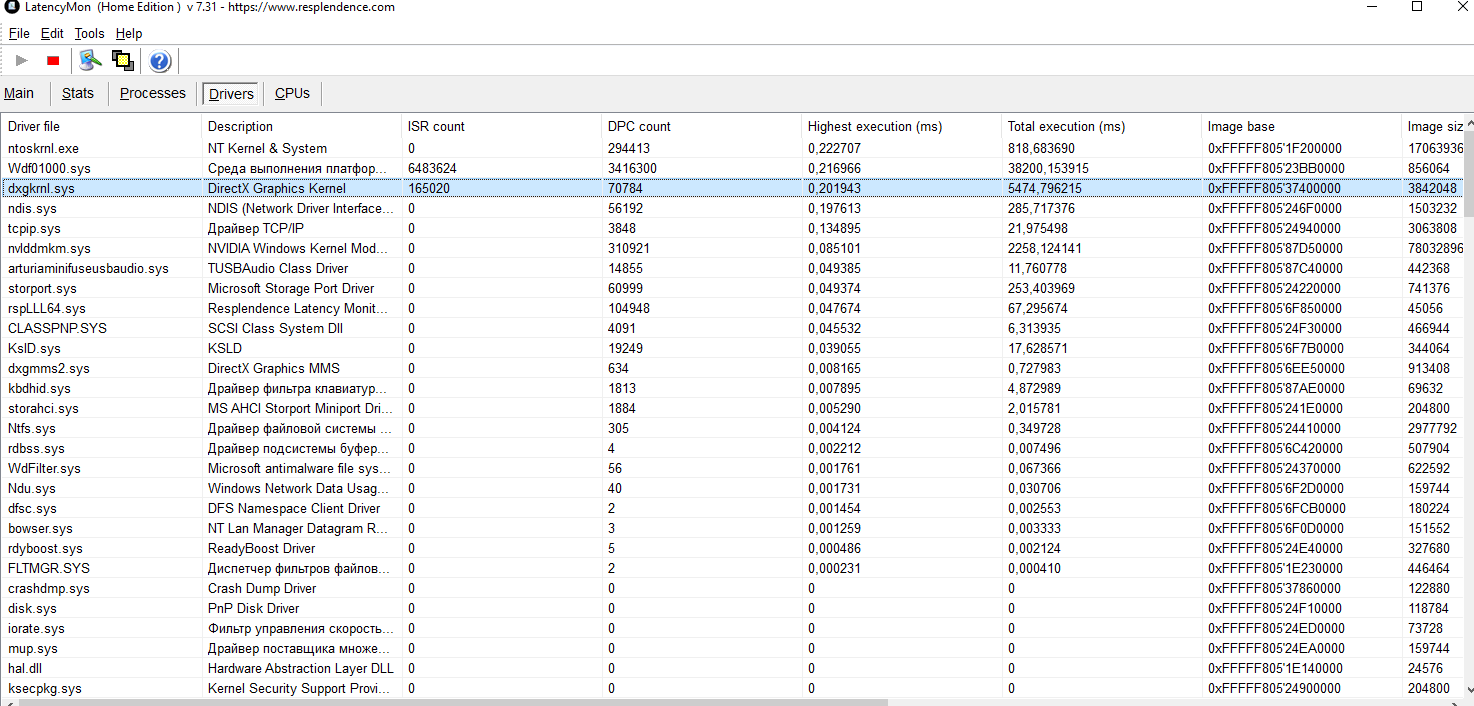Screen dimensions: 1474x706
Task: Select arturiaminifuseusbaudio.sys row
Action: (732, 268)
